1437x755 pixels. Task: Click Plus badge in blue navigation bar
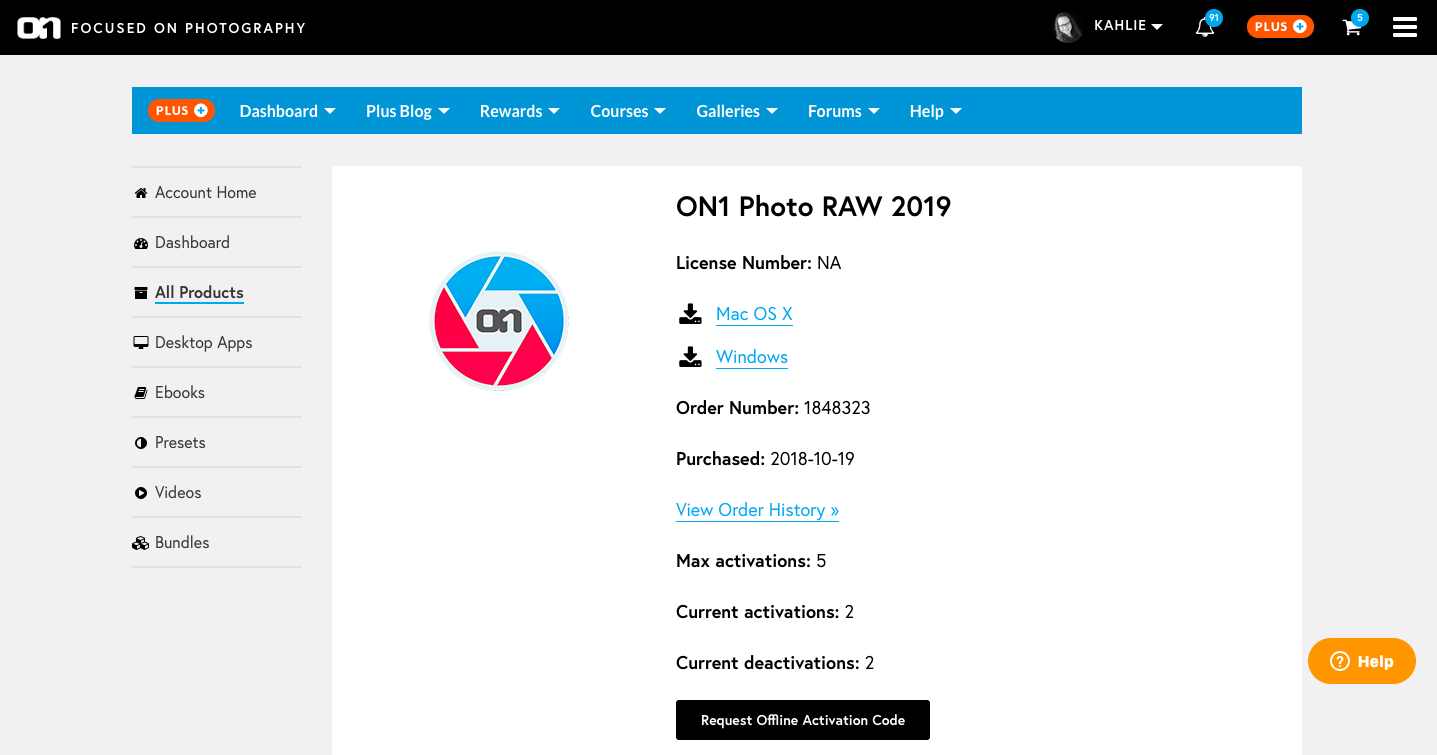[x=181, y=111]
